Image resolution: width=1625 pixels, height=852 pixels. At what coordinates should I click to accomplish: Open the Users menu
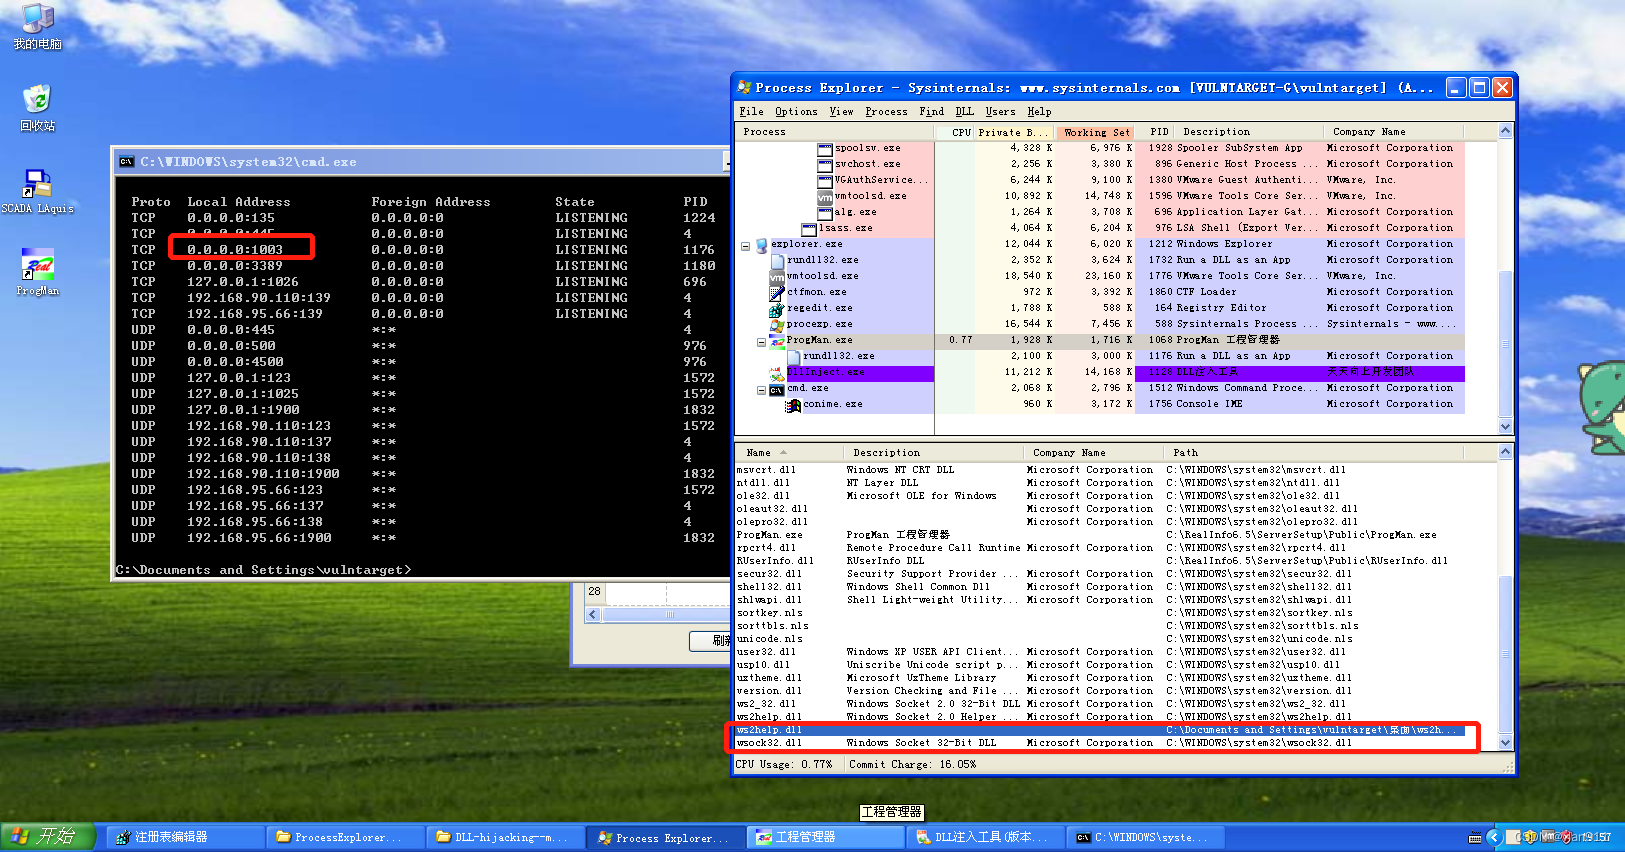(1000, 112)
